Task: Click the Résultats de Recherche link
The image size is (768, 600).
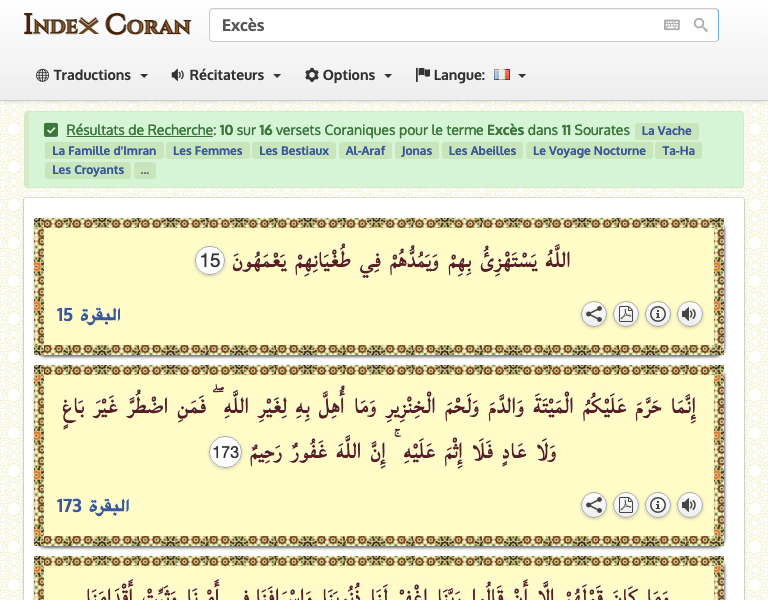Action: pos(140,130)
